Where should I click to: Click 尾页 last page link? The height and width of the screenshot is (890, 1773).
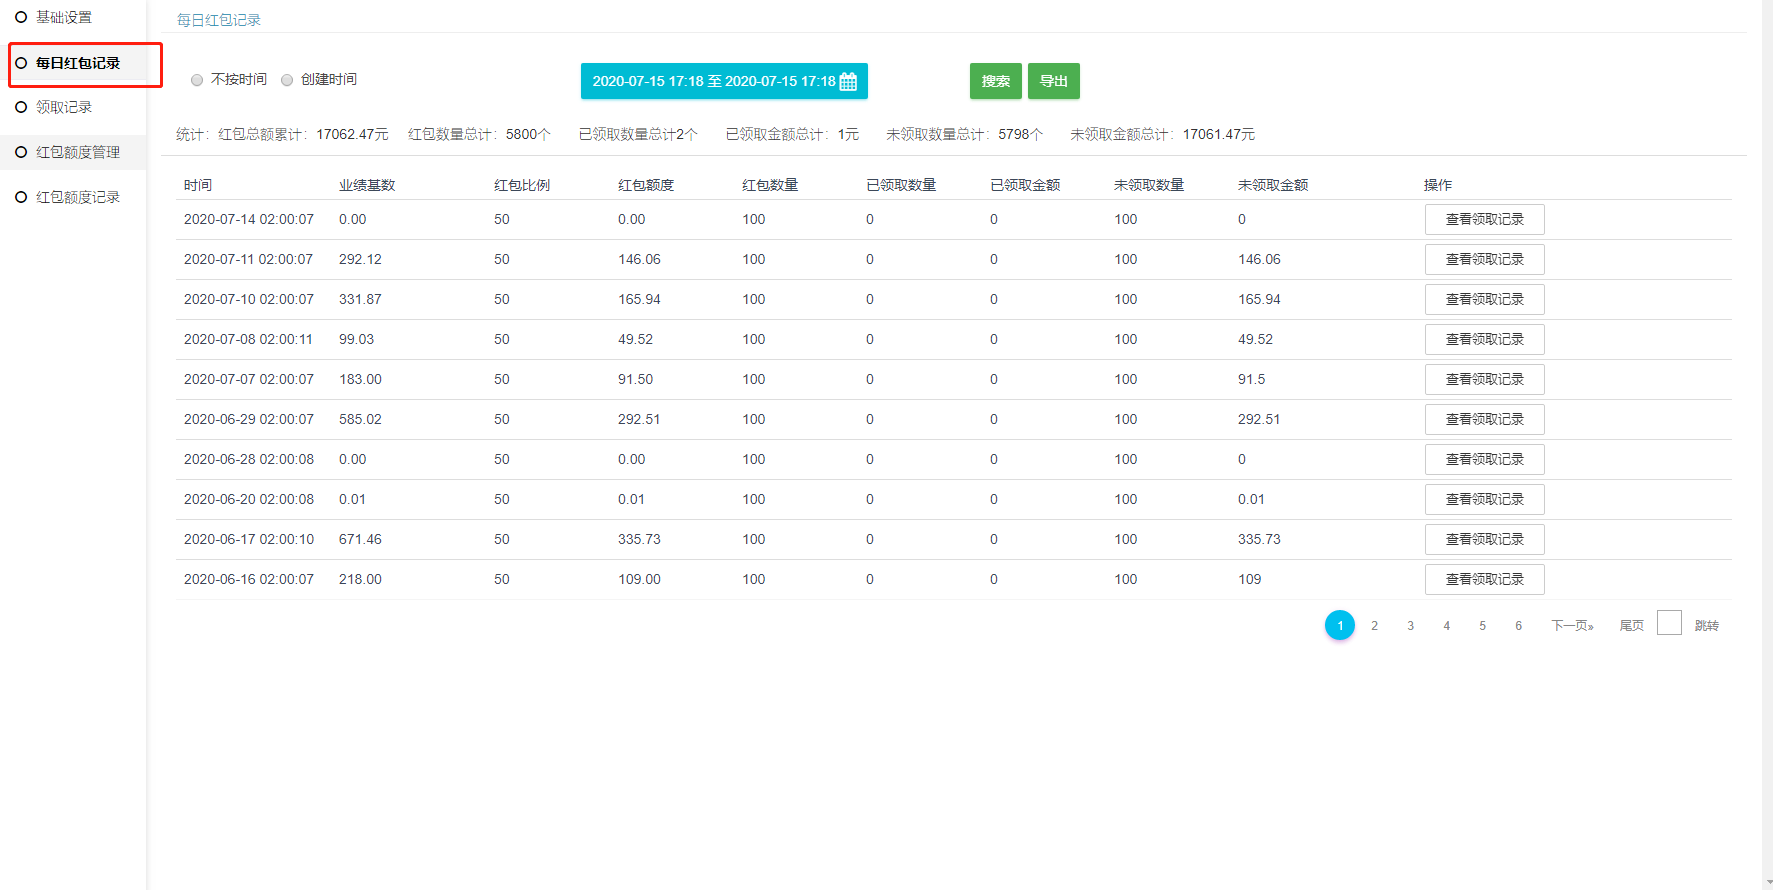(1631, 625)
